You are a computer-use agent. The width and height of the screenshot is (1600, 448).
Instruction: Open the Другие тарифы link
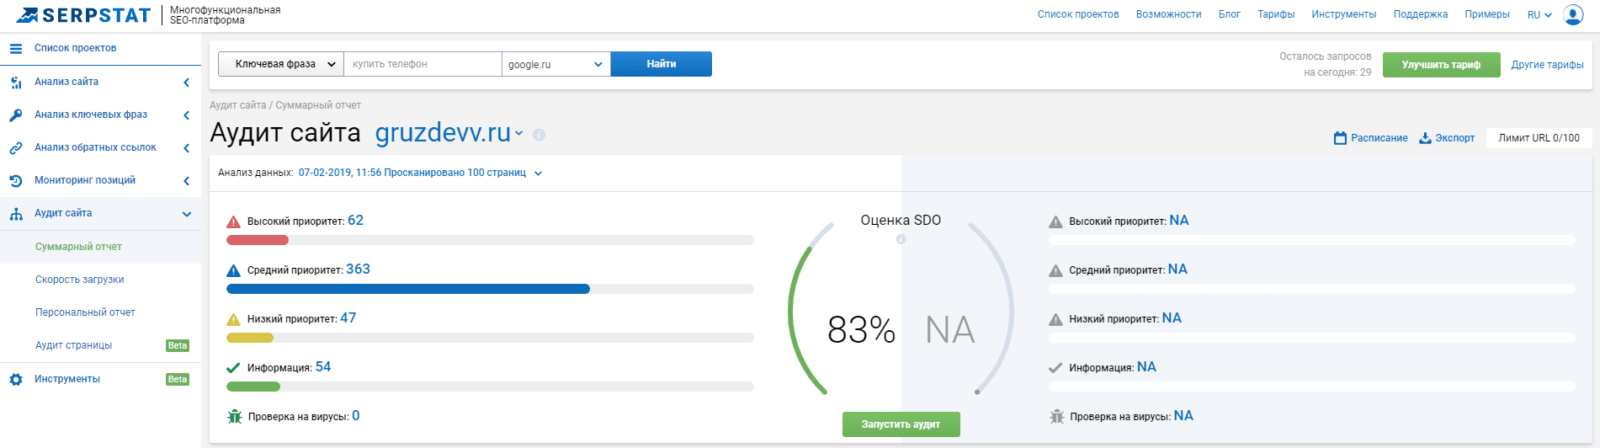pos(1547,65)
